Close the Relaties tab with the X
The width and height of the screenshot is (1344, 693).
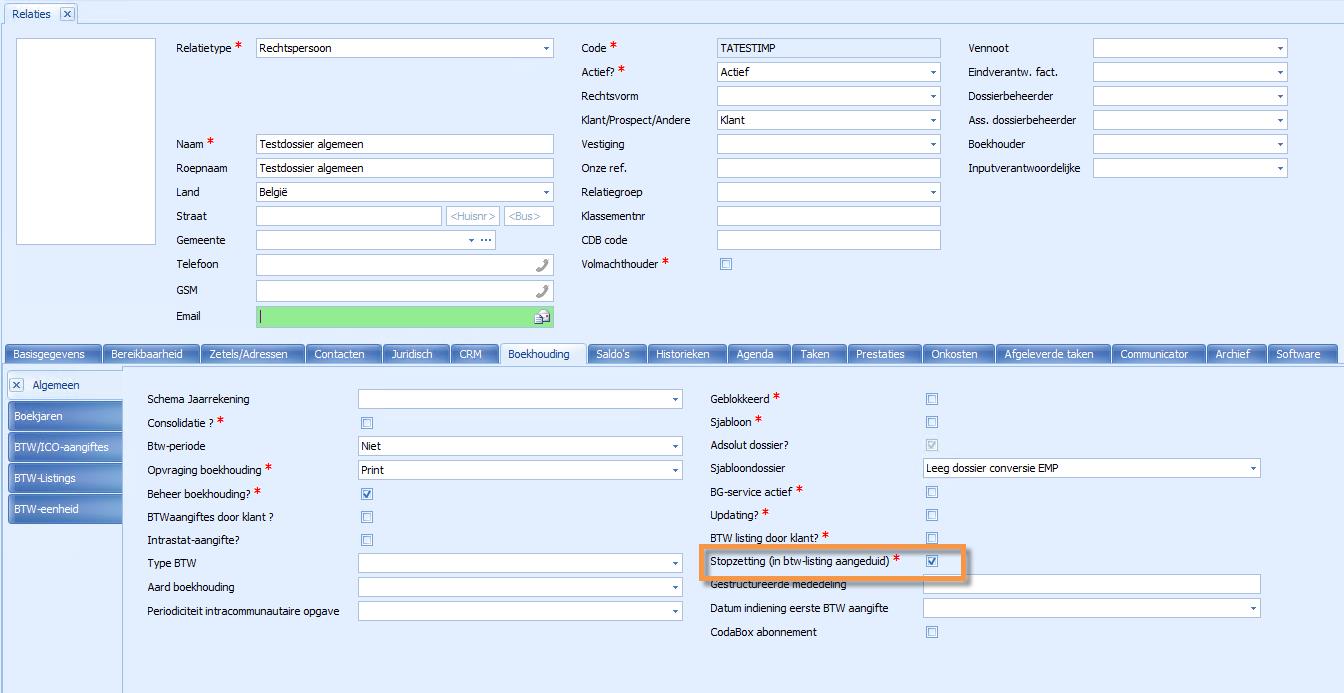point(67,14)
